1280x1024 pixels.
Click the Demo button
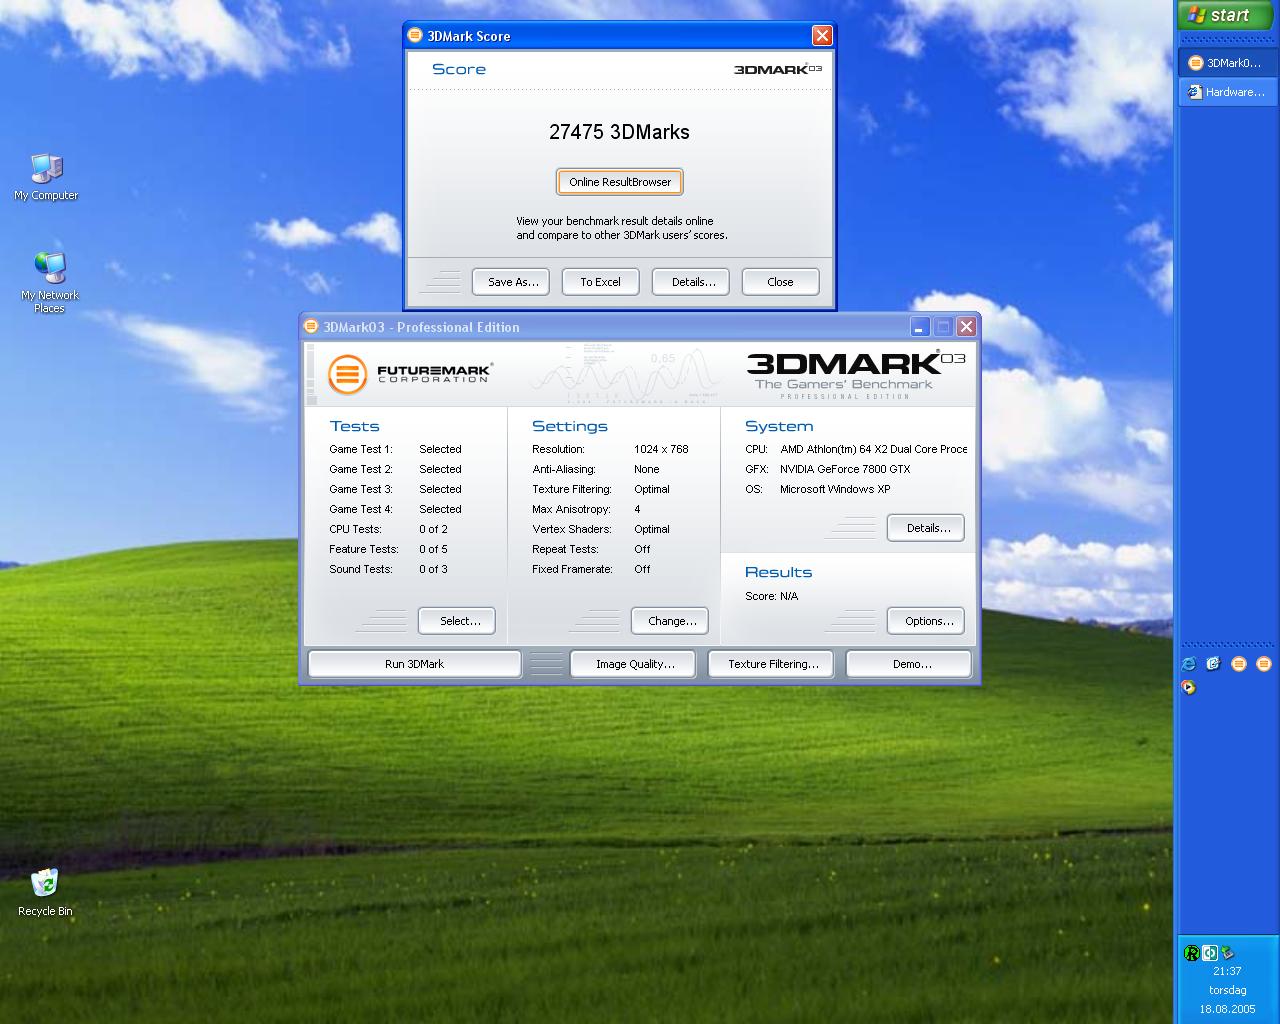(909, 664)
